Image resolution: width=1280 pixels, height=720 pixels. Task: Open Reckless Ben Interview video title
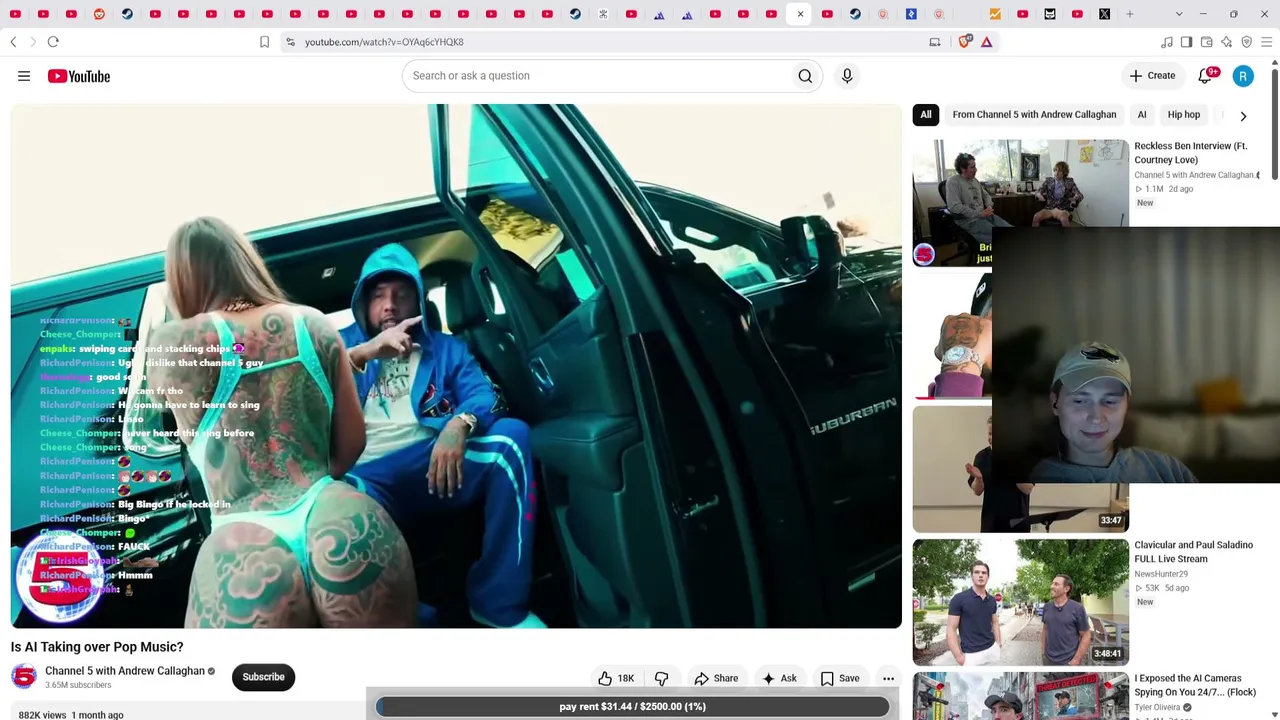pyautogui.click(x=1191, y=153)
